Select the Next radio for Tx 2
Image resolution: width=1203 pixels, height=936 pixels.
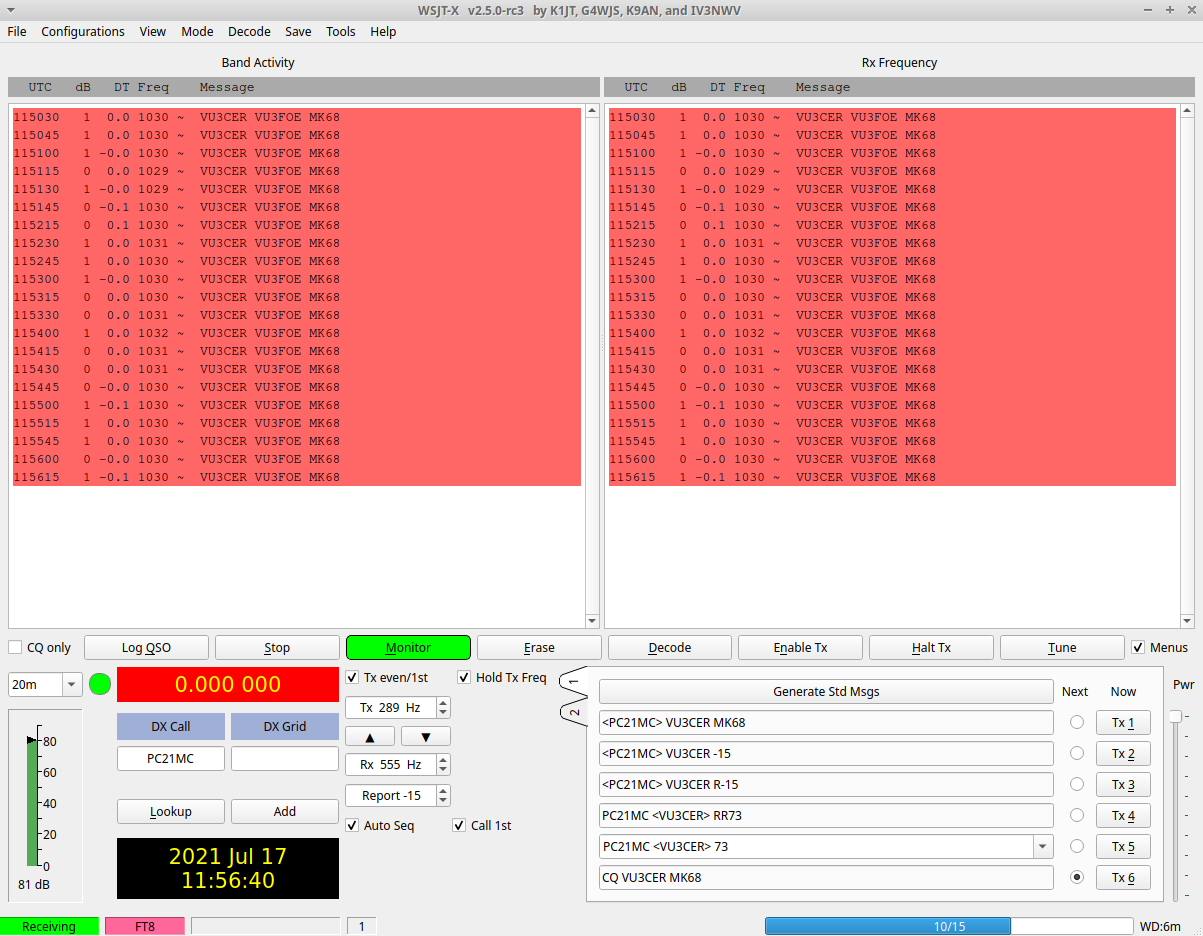[x=1077, y=754]
